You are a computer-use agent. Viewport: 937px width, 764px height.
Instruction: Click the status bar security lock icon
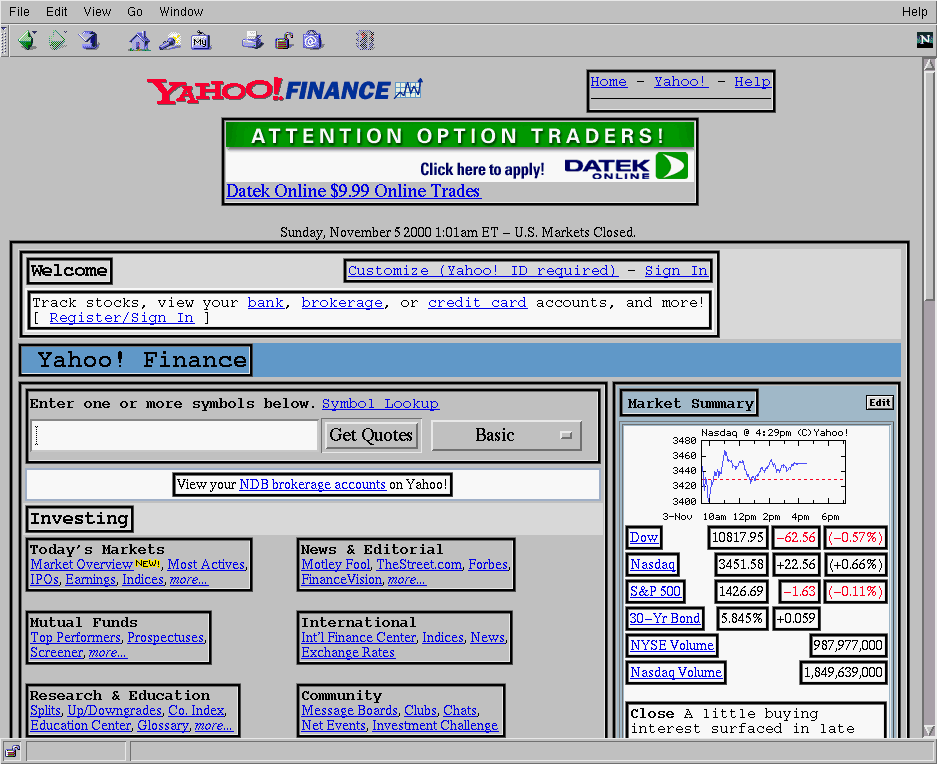point(13,751)
